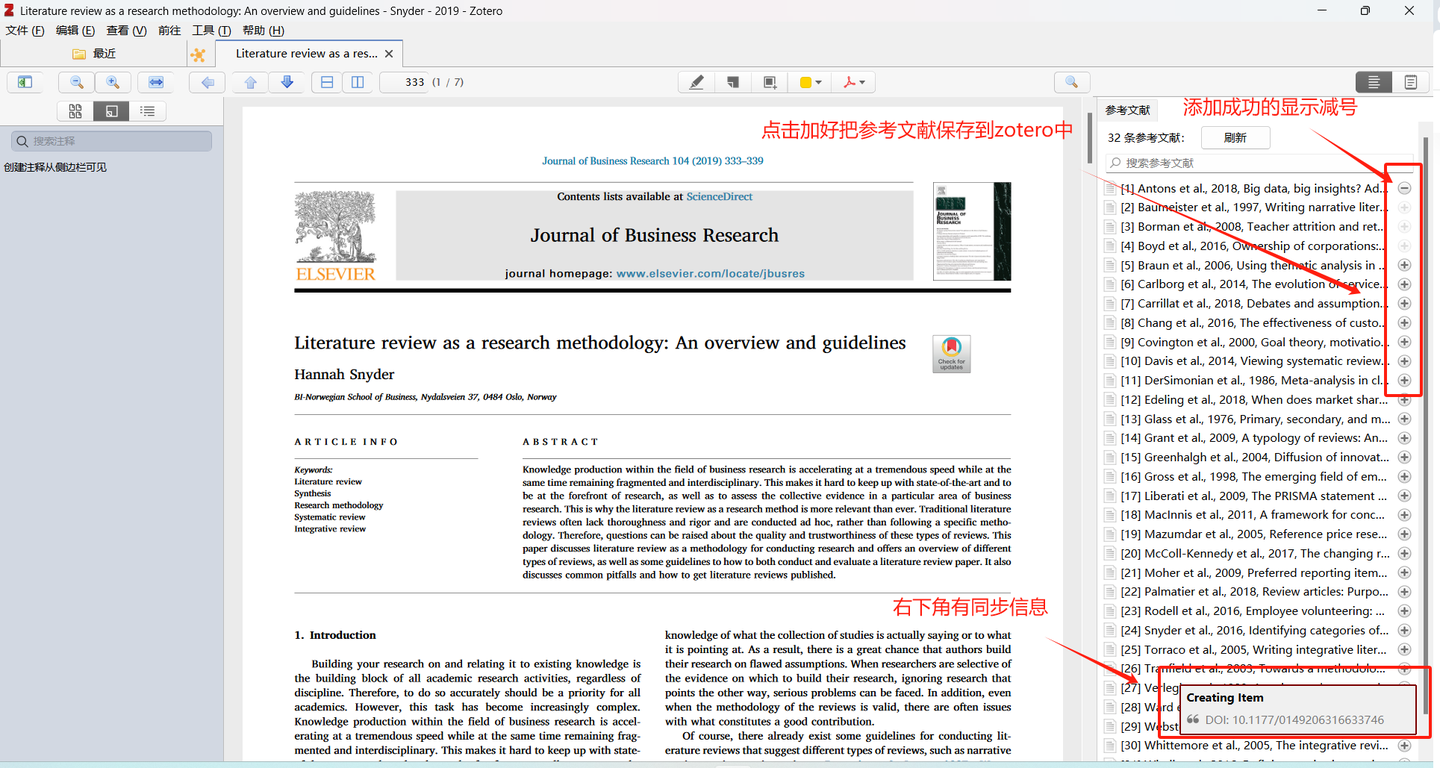Toggle the left sidebar panel button
This screenshot has height=768, width=1440.
point(25,82)
